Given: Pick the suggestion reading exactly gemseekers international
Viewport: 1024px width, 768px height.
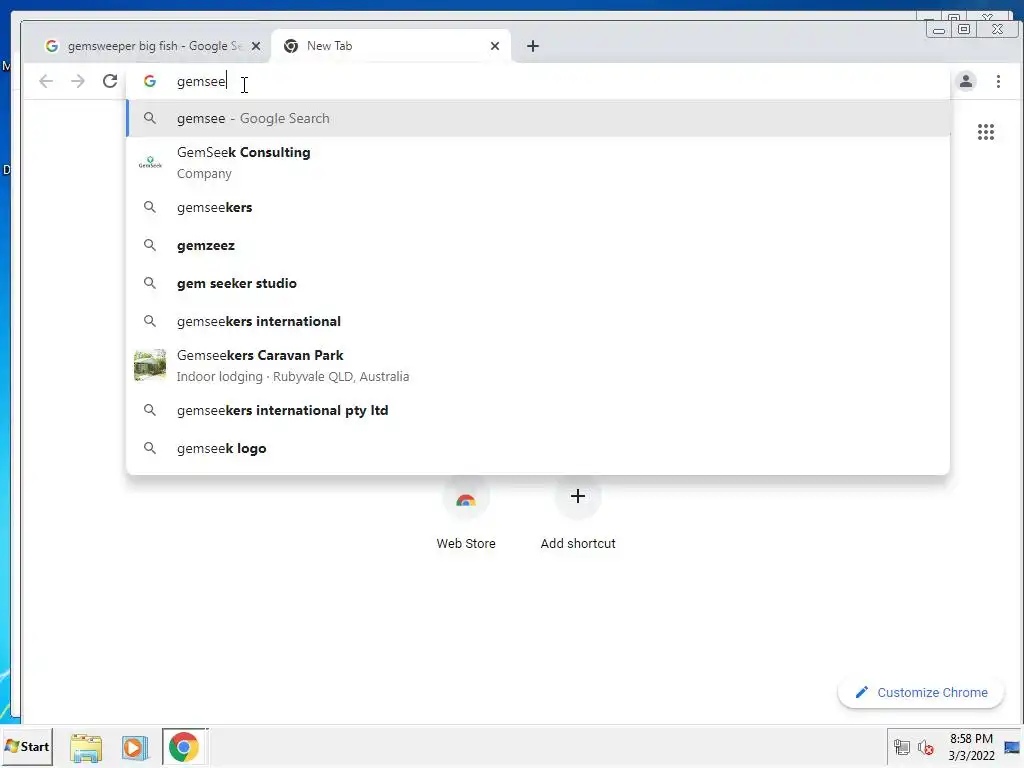Looking at the screenshot, I should (538, 321).
